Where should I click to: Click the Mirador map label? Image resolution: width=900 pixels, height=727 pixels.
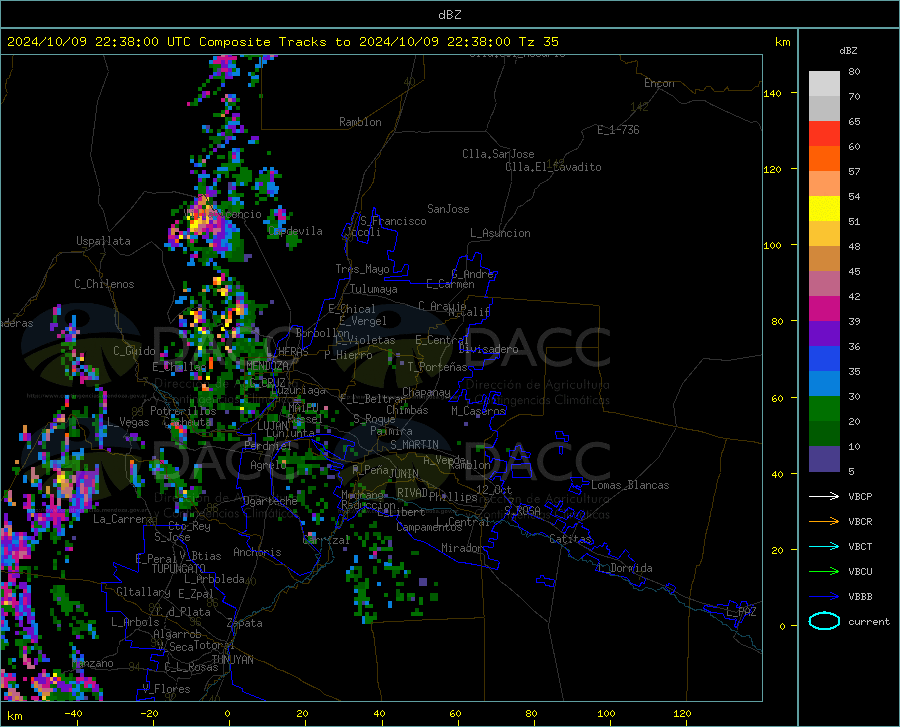click(462, 548)
